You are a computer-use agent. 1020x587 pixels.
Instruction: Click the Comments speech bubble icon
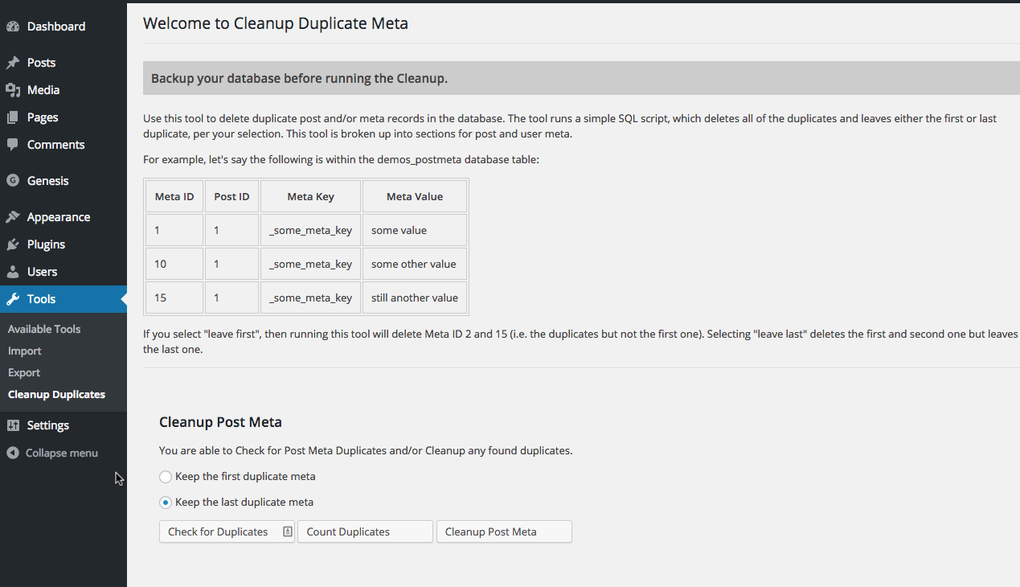(x=13, y=144)
